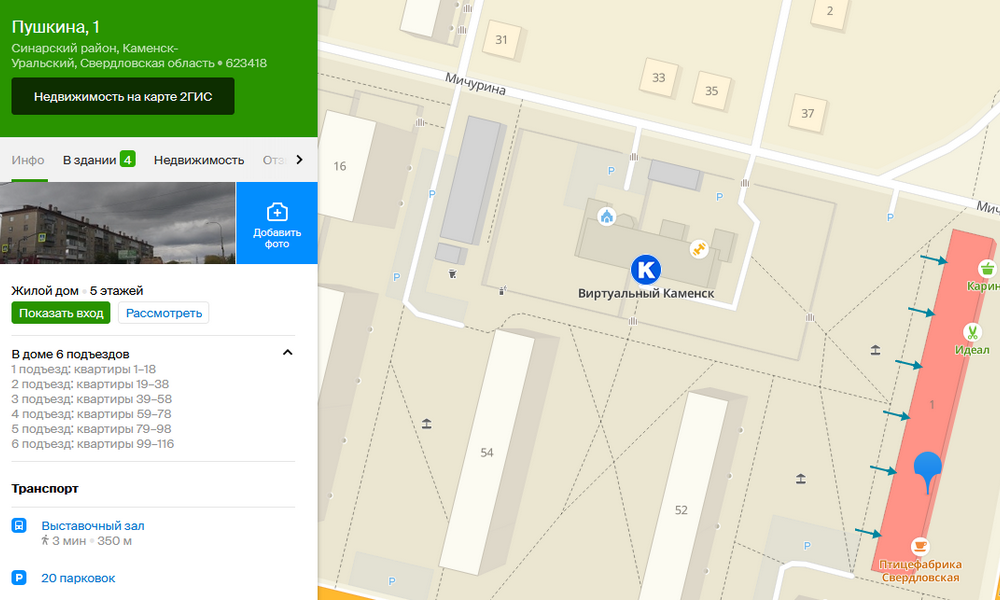Image resolution: width=1000 pixels, height=600 pixels.
Task: Click the green grocery basket icon by Карин
Action: (x=987, y=268)
